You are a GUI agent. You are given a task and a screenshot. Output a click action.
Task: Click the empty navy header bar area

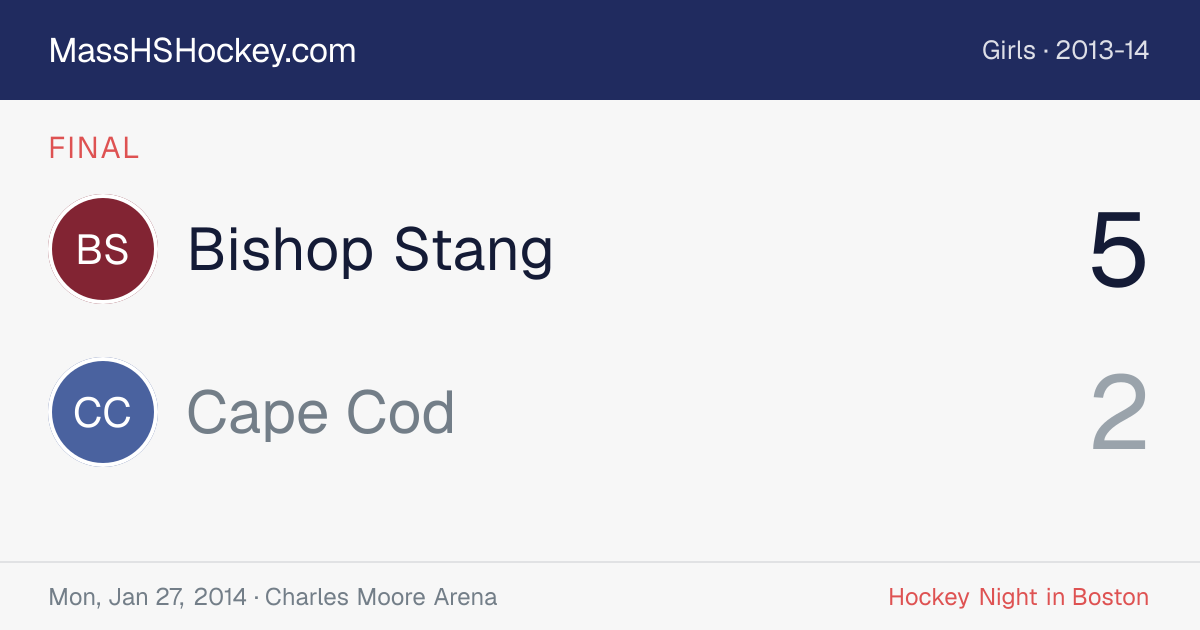point(660,50)
